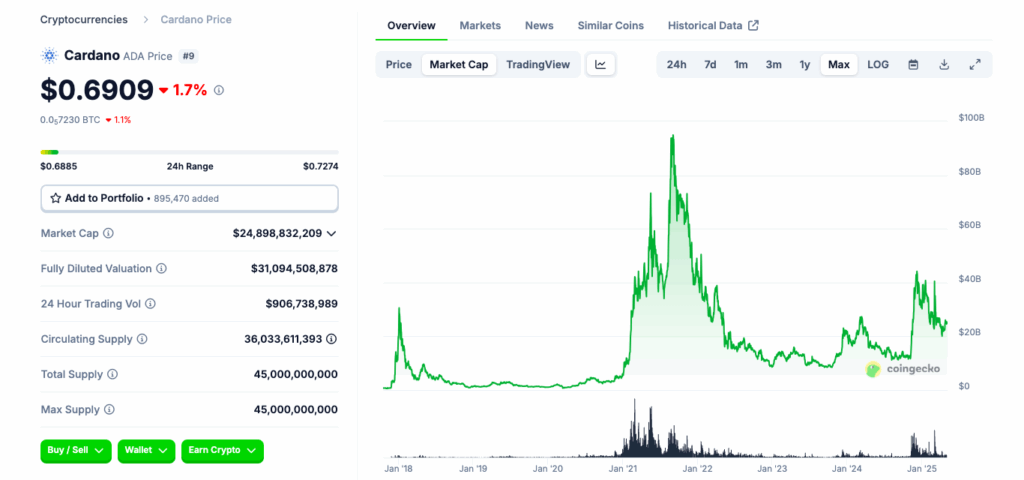Click the Jan '25 axis label

[x=923, y=469]
